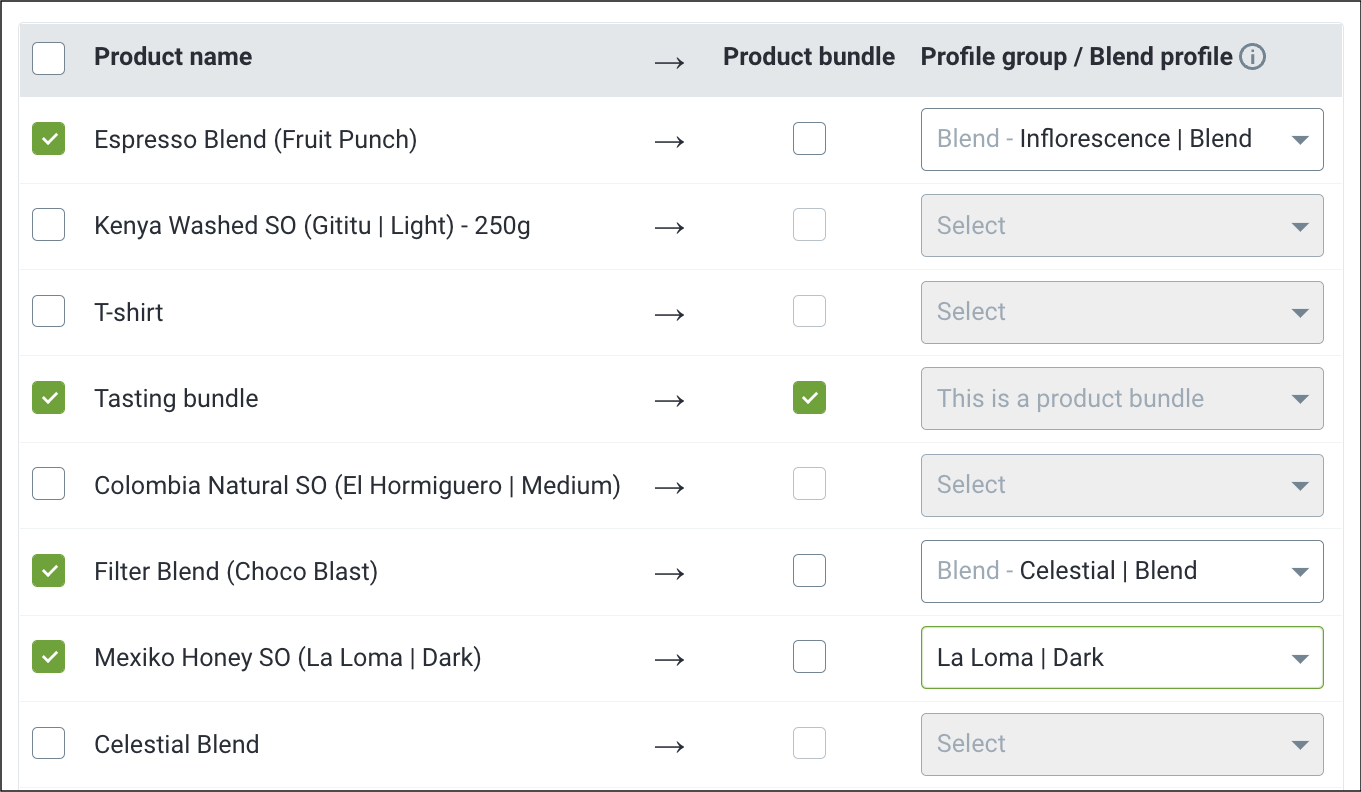Screen dimensions: 1361x792
Task: Click the Colombia Natural SO product name
Action: [x=357, y=486]
